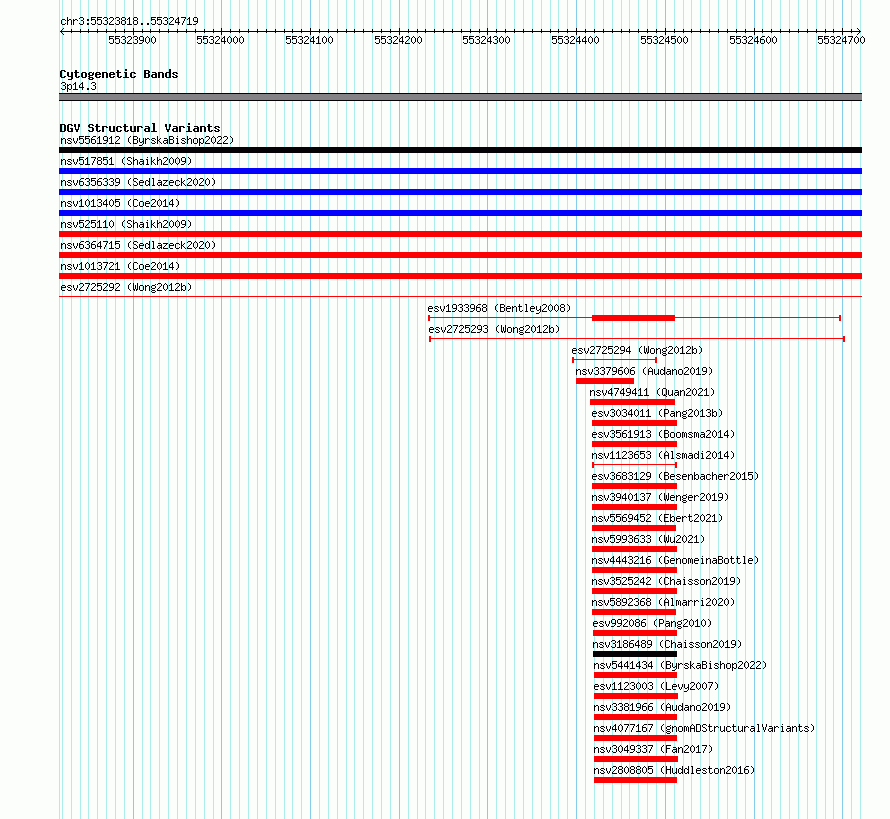Open esv1933968 (Bentley2008) variant
This screenshot has height=819, width=890.
[x=499, y=308]
